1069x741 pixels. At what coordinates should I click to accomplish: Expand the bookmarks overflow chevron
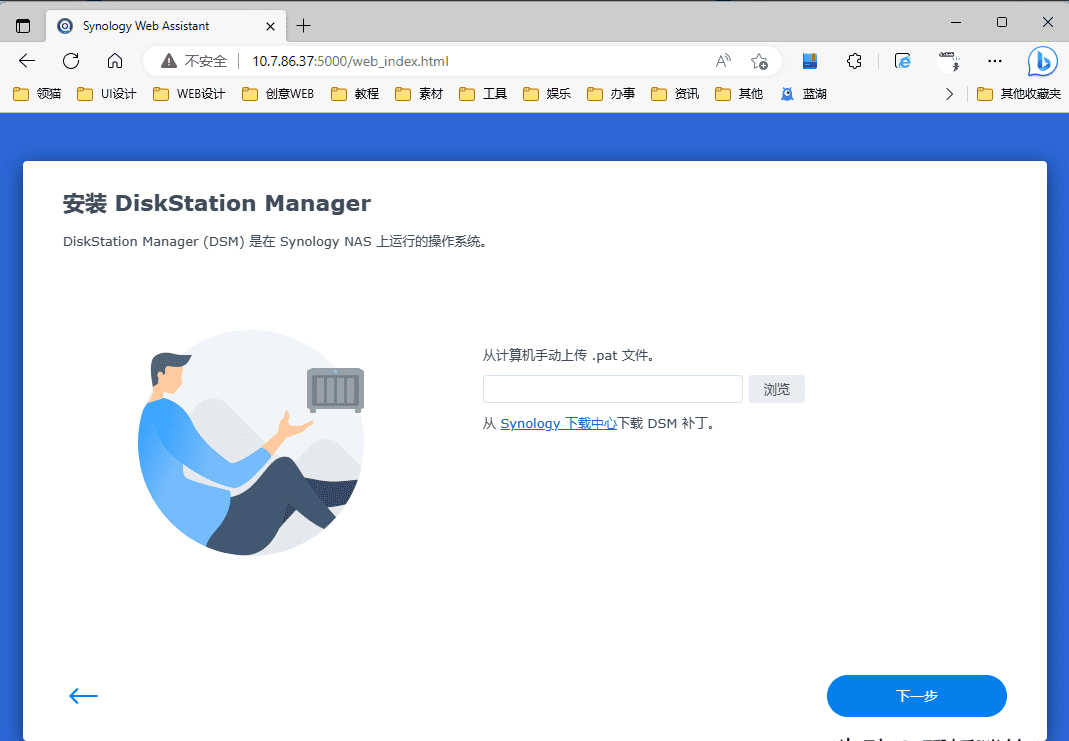pyautogui.click(x=950, y=94)
